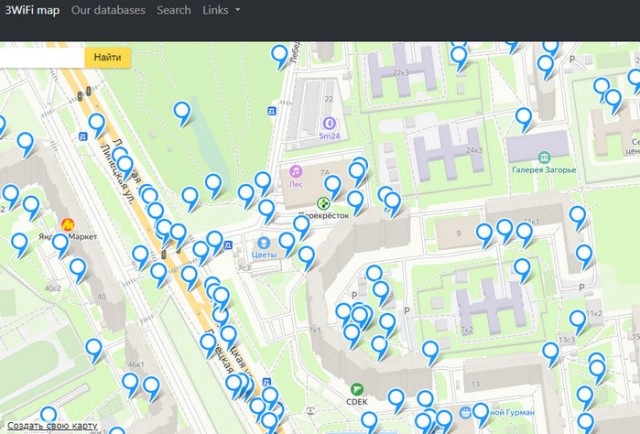Click the 7с3 building label

[244, 268]
